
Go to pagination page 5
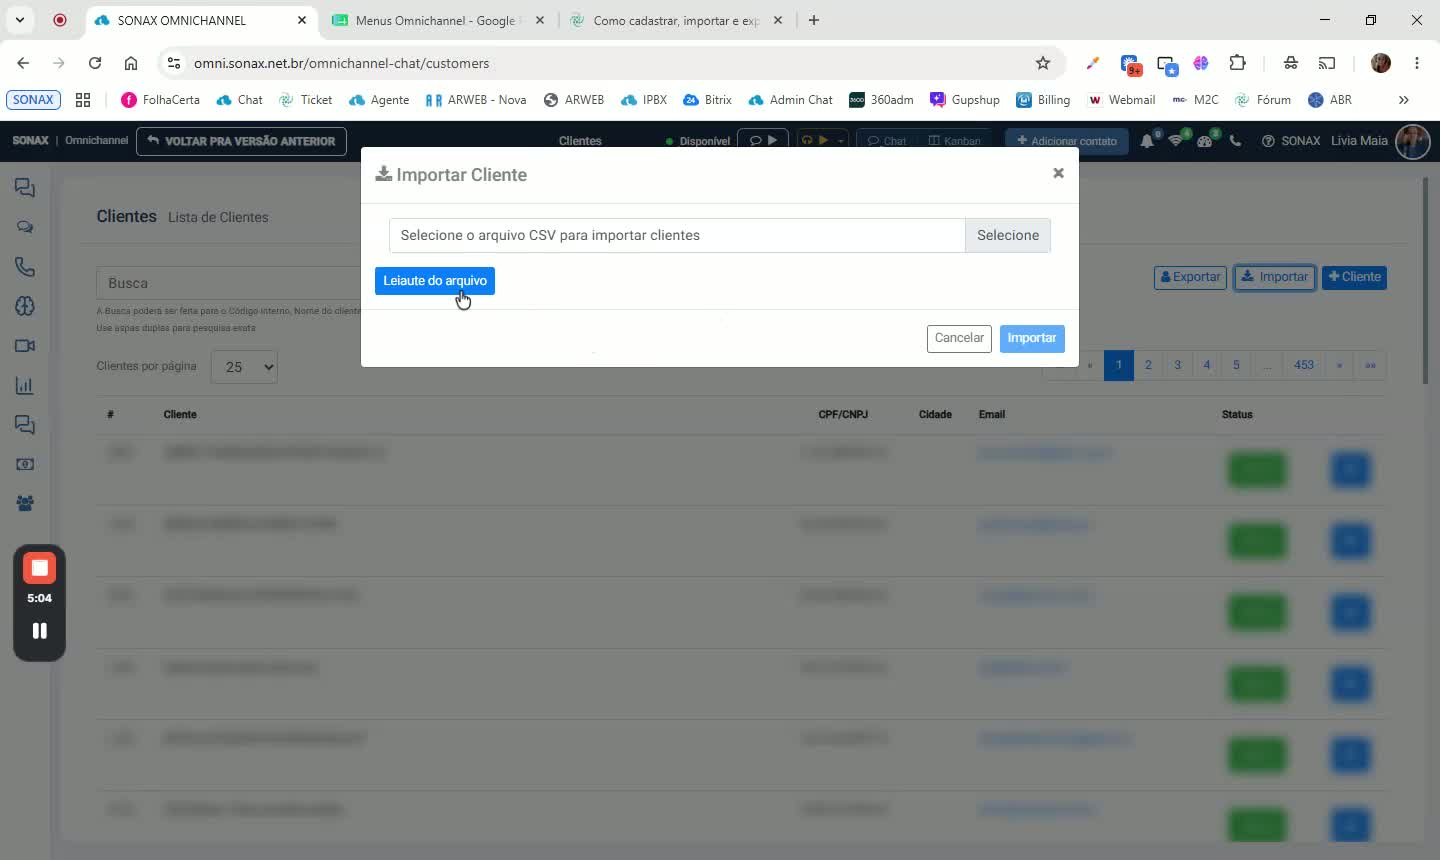point(1236,365)
